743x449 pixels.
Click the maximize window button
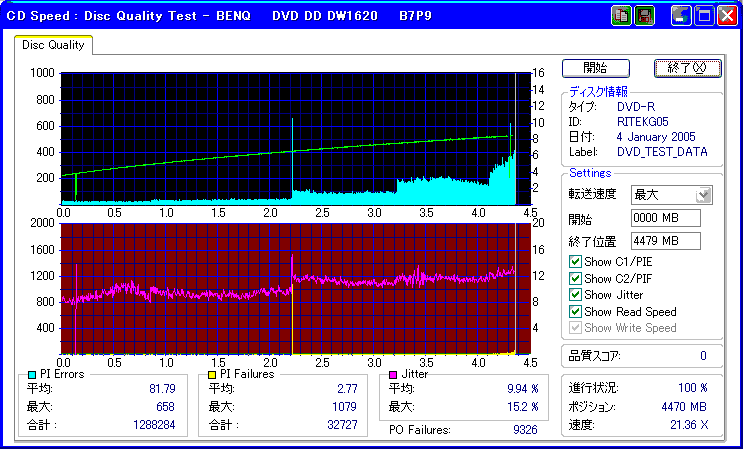[x=704, y=16]
